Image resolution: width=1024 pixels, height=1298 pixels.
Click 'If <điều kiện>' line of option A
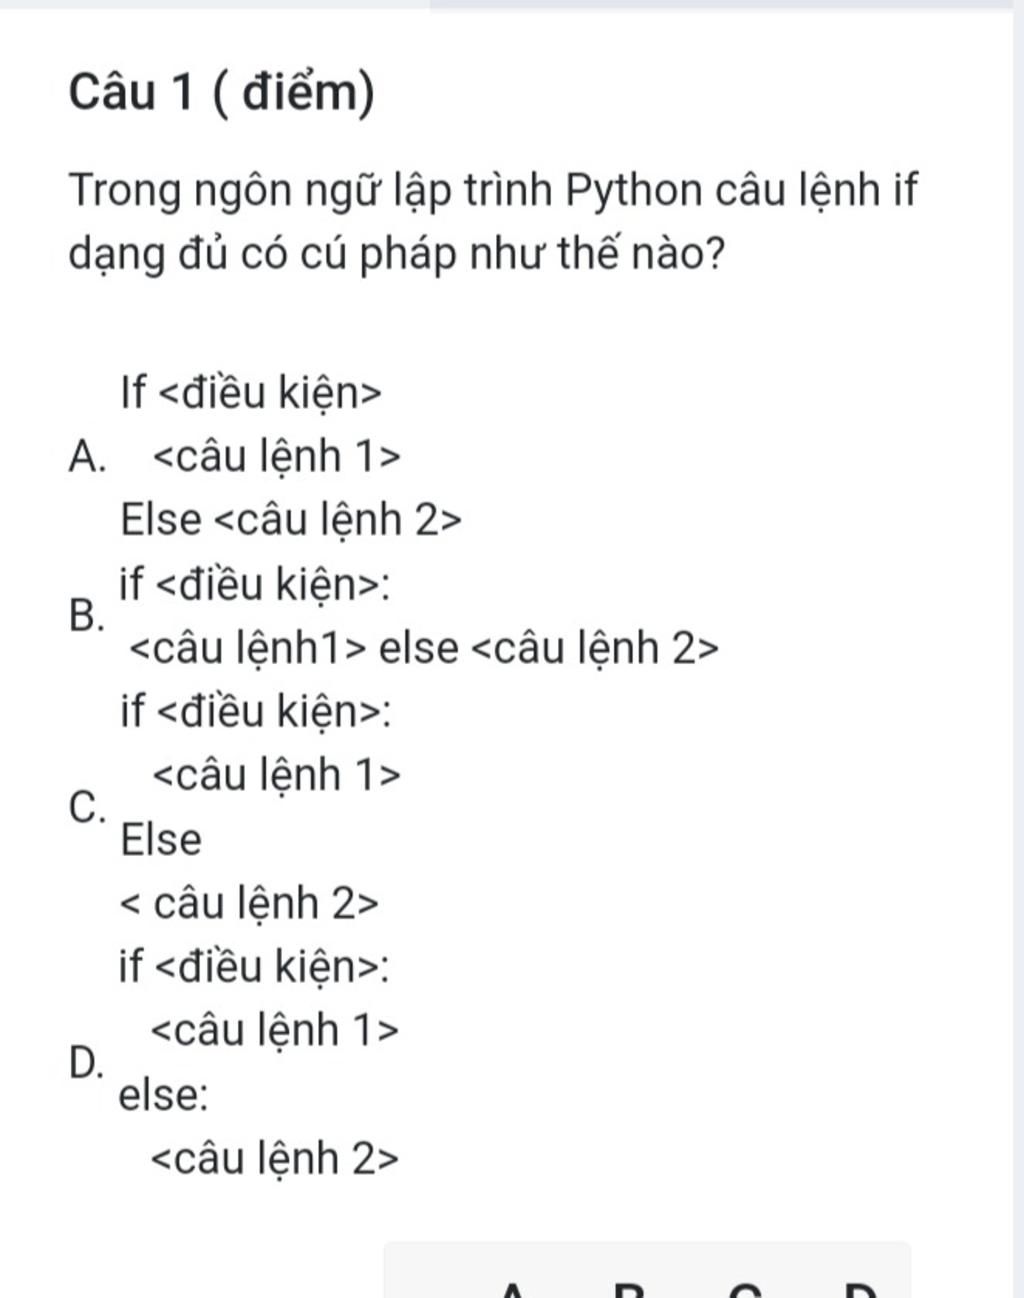click(x=250, y=392)
